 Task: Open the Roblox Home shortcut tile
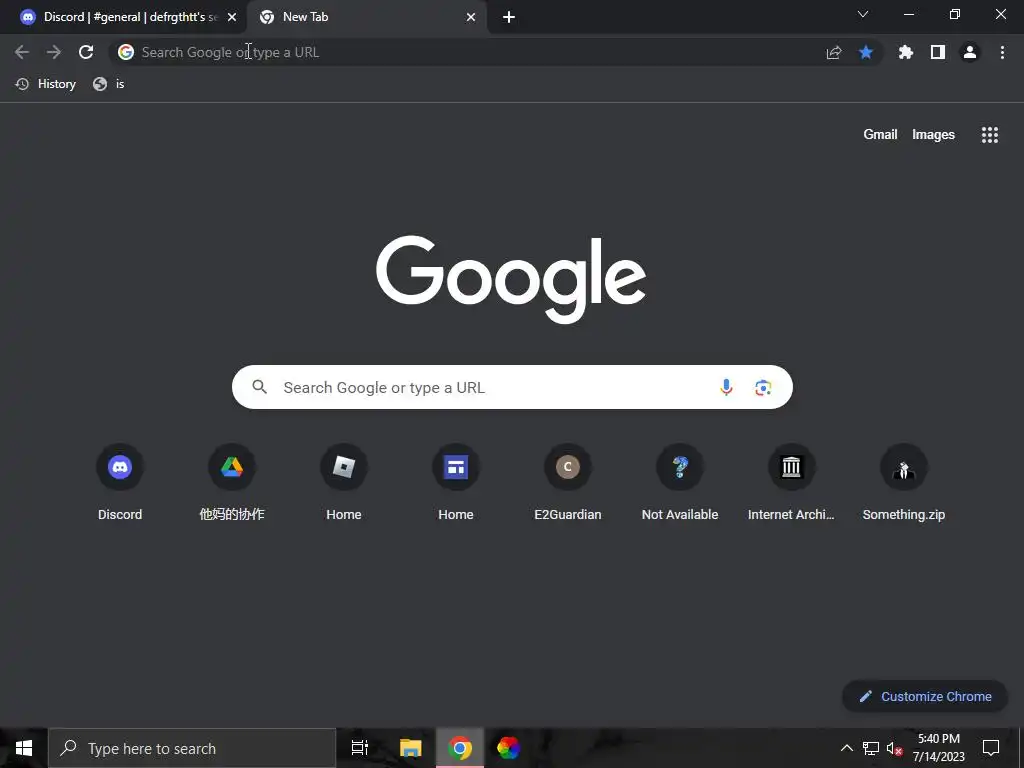[344, 483]
